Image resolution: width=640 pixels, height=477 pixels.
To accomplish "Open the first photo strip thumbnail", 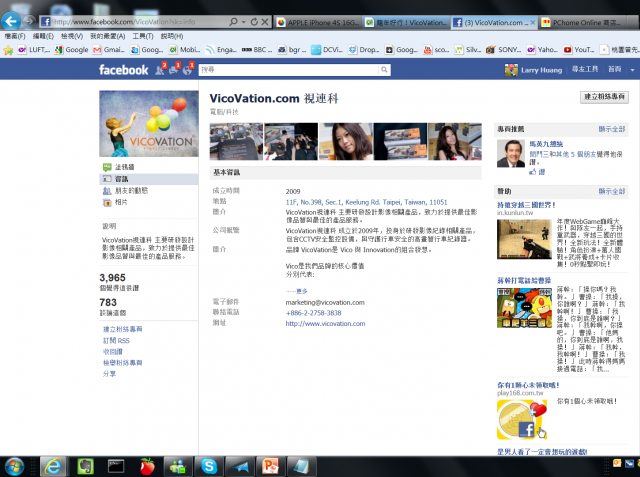I will pyautogui.click(x=236, y=141).
